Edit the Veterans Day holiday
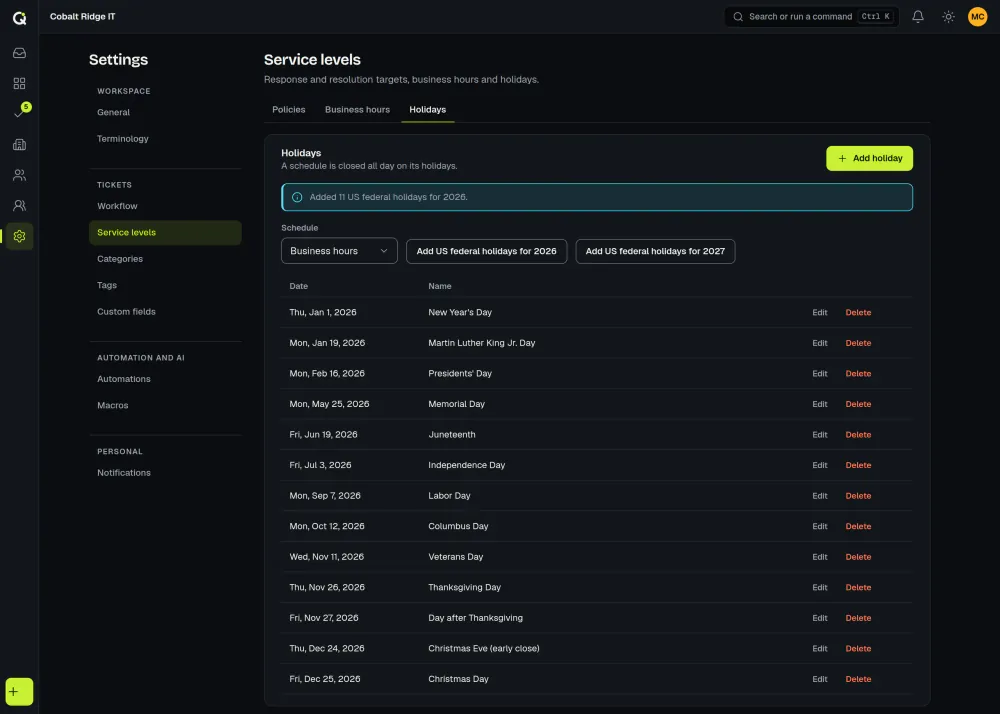 pyautogui.click(x=820, y=557)
